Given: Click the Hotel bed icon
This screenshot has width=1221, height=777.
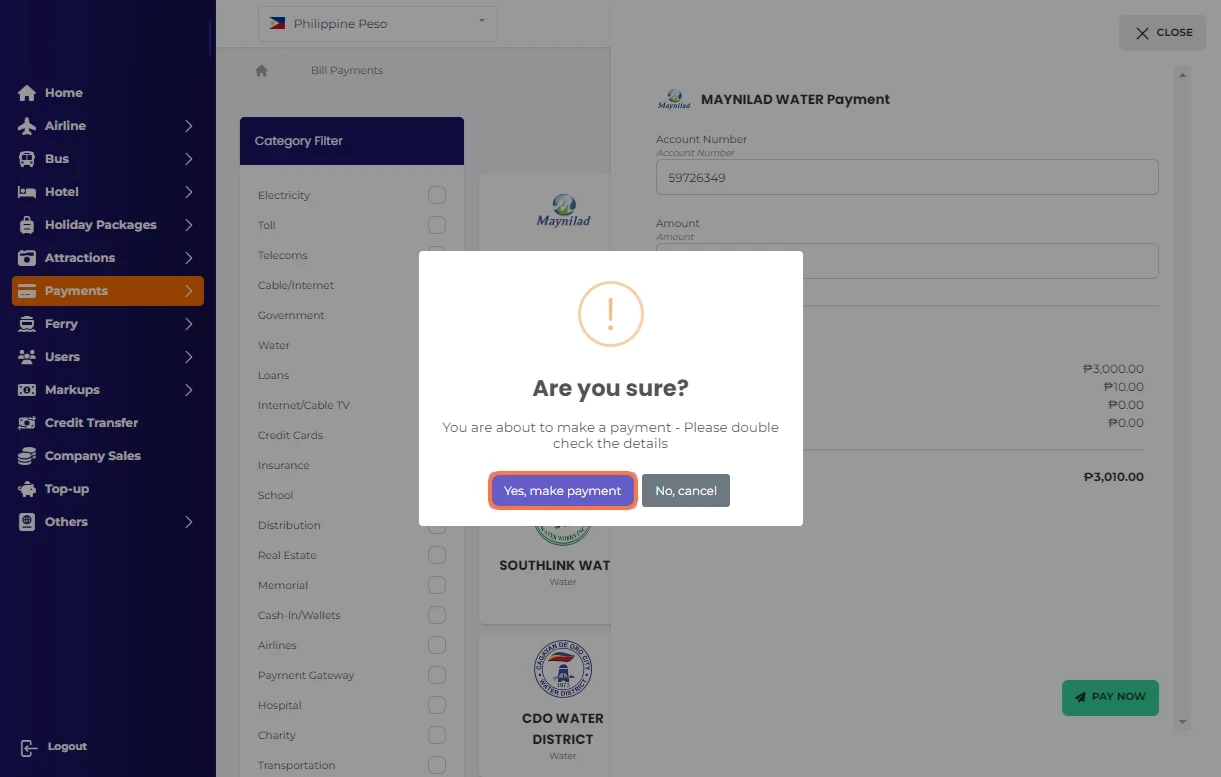Looking at the screenshot, I should click(x=27, y=192).
